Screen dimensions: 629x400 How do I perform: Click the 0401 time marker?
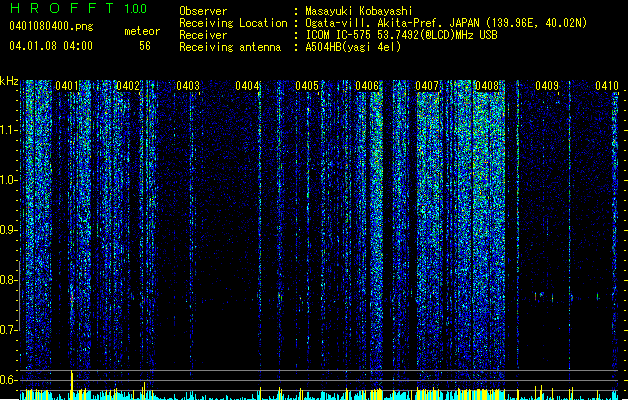coord(67,86)
